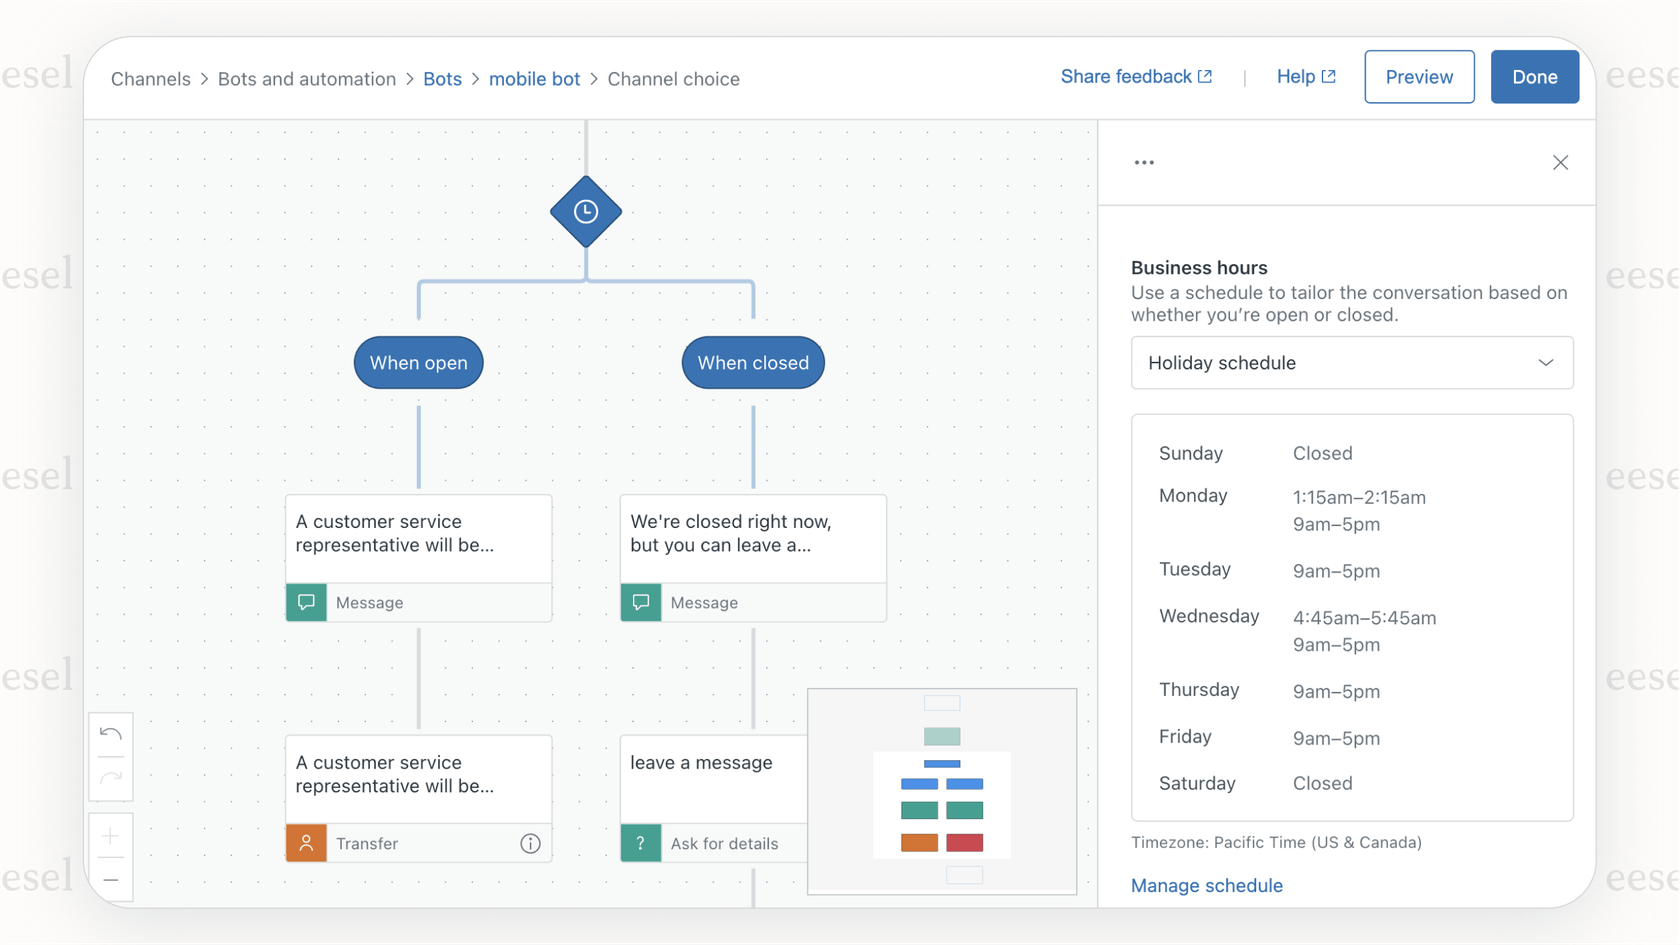Open the Holiday schedule dropdown
1680x945 pixels.
1352,362
